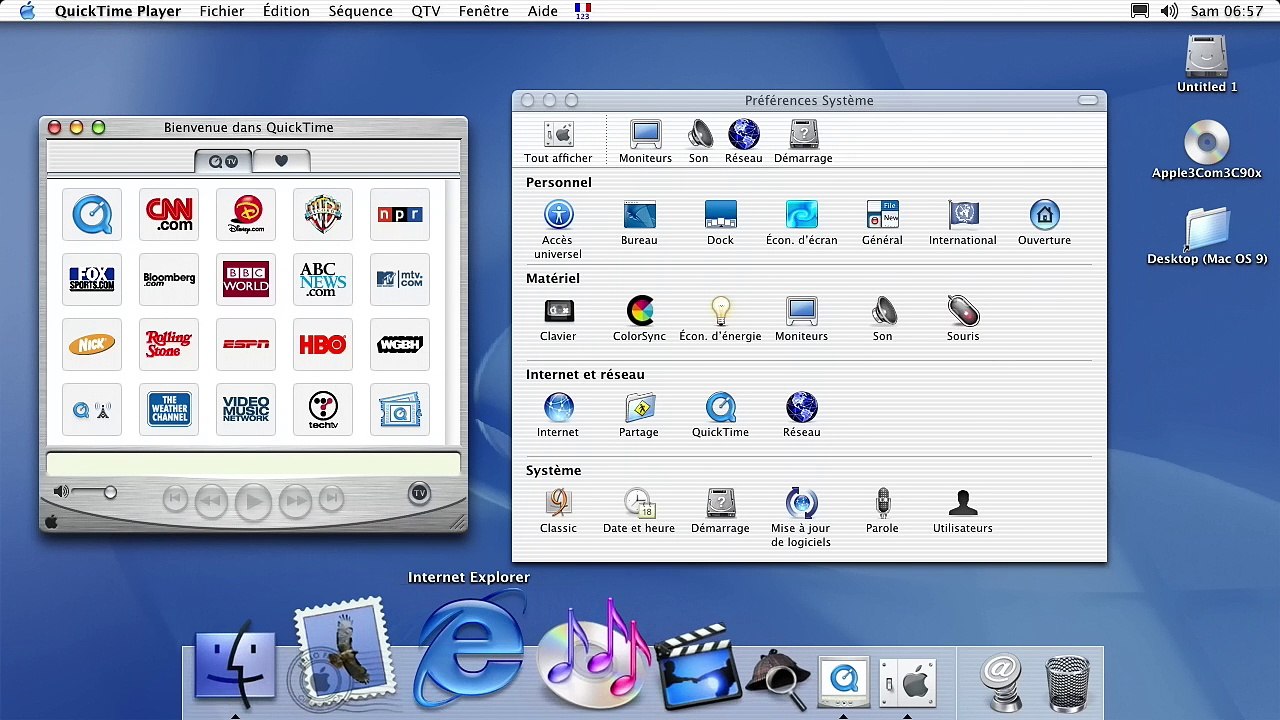The height and width of the screenshot is (720, 1280).
Task: Select the Untitled 1 drive on desktop
Action: [x=1207, y=64]
